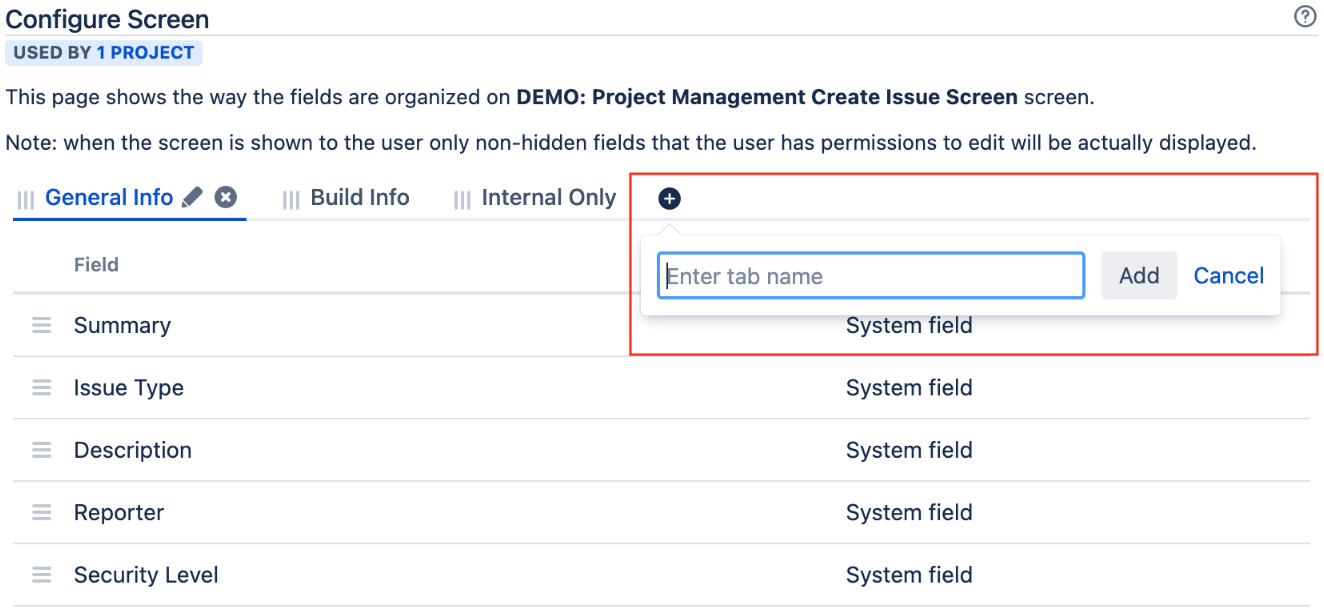Image resolution: width=1324 pixels, height=612 pixels.
Task: Grab the drag handle beside Security Level
Action: tap(40, 574)
